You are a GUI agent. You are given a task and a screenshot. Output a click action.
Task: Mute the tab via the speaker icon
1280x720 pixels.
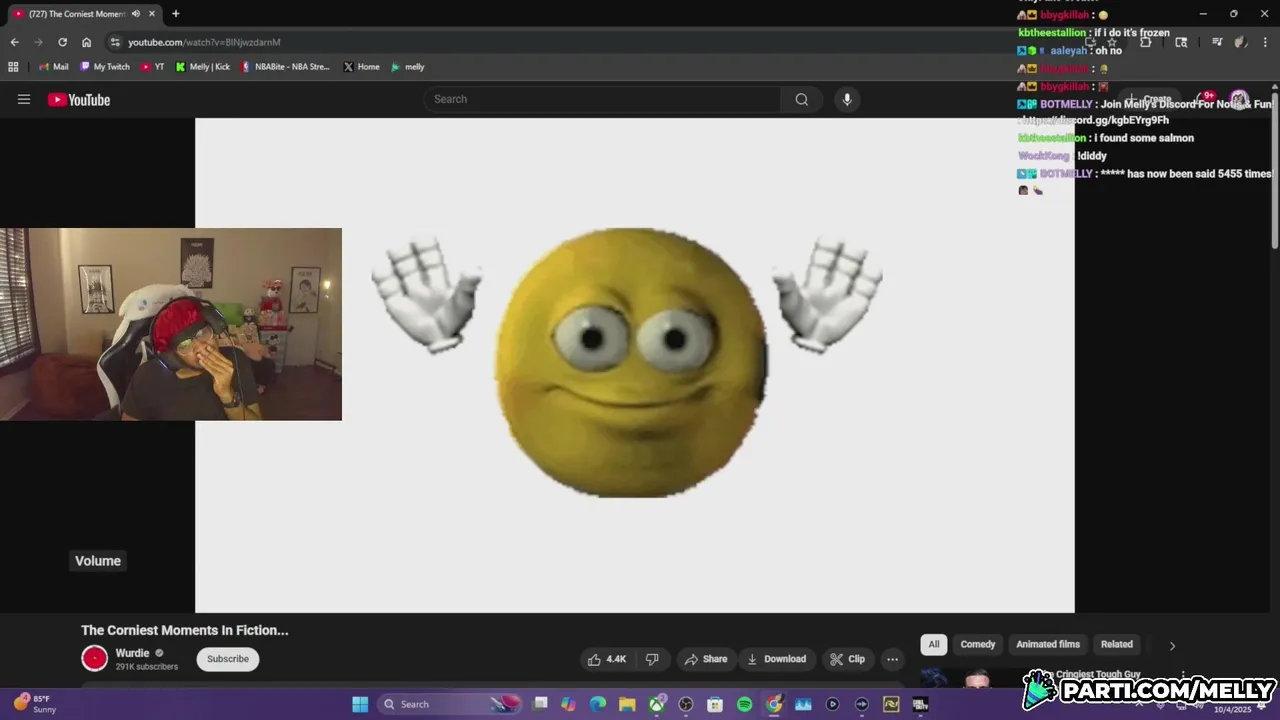point(136,14)
